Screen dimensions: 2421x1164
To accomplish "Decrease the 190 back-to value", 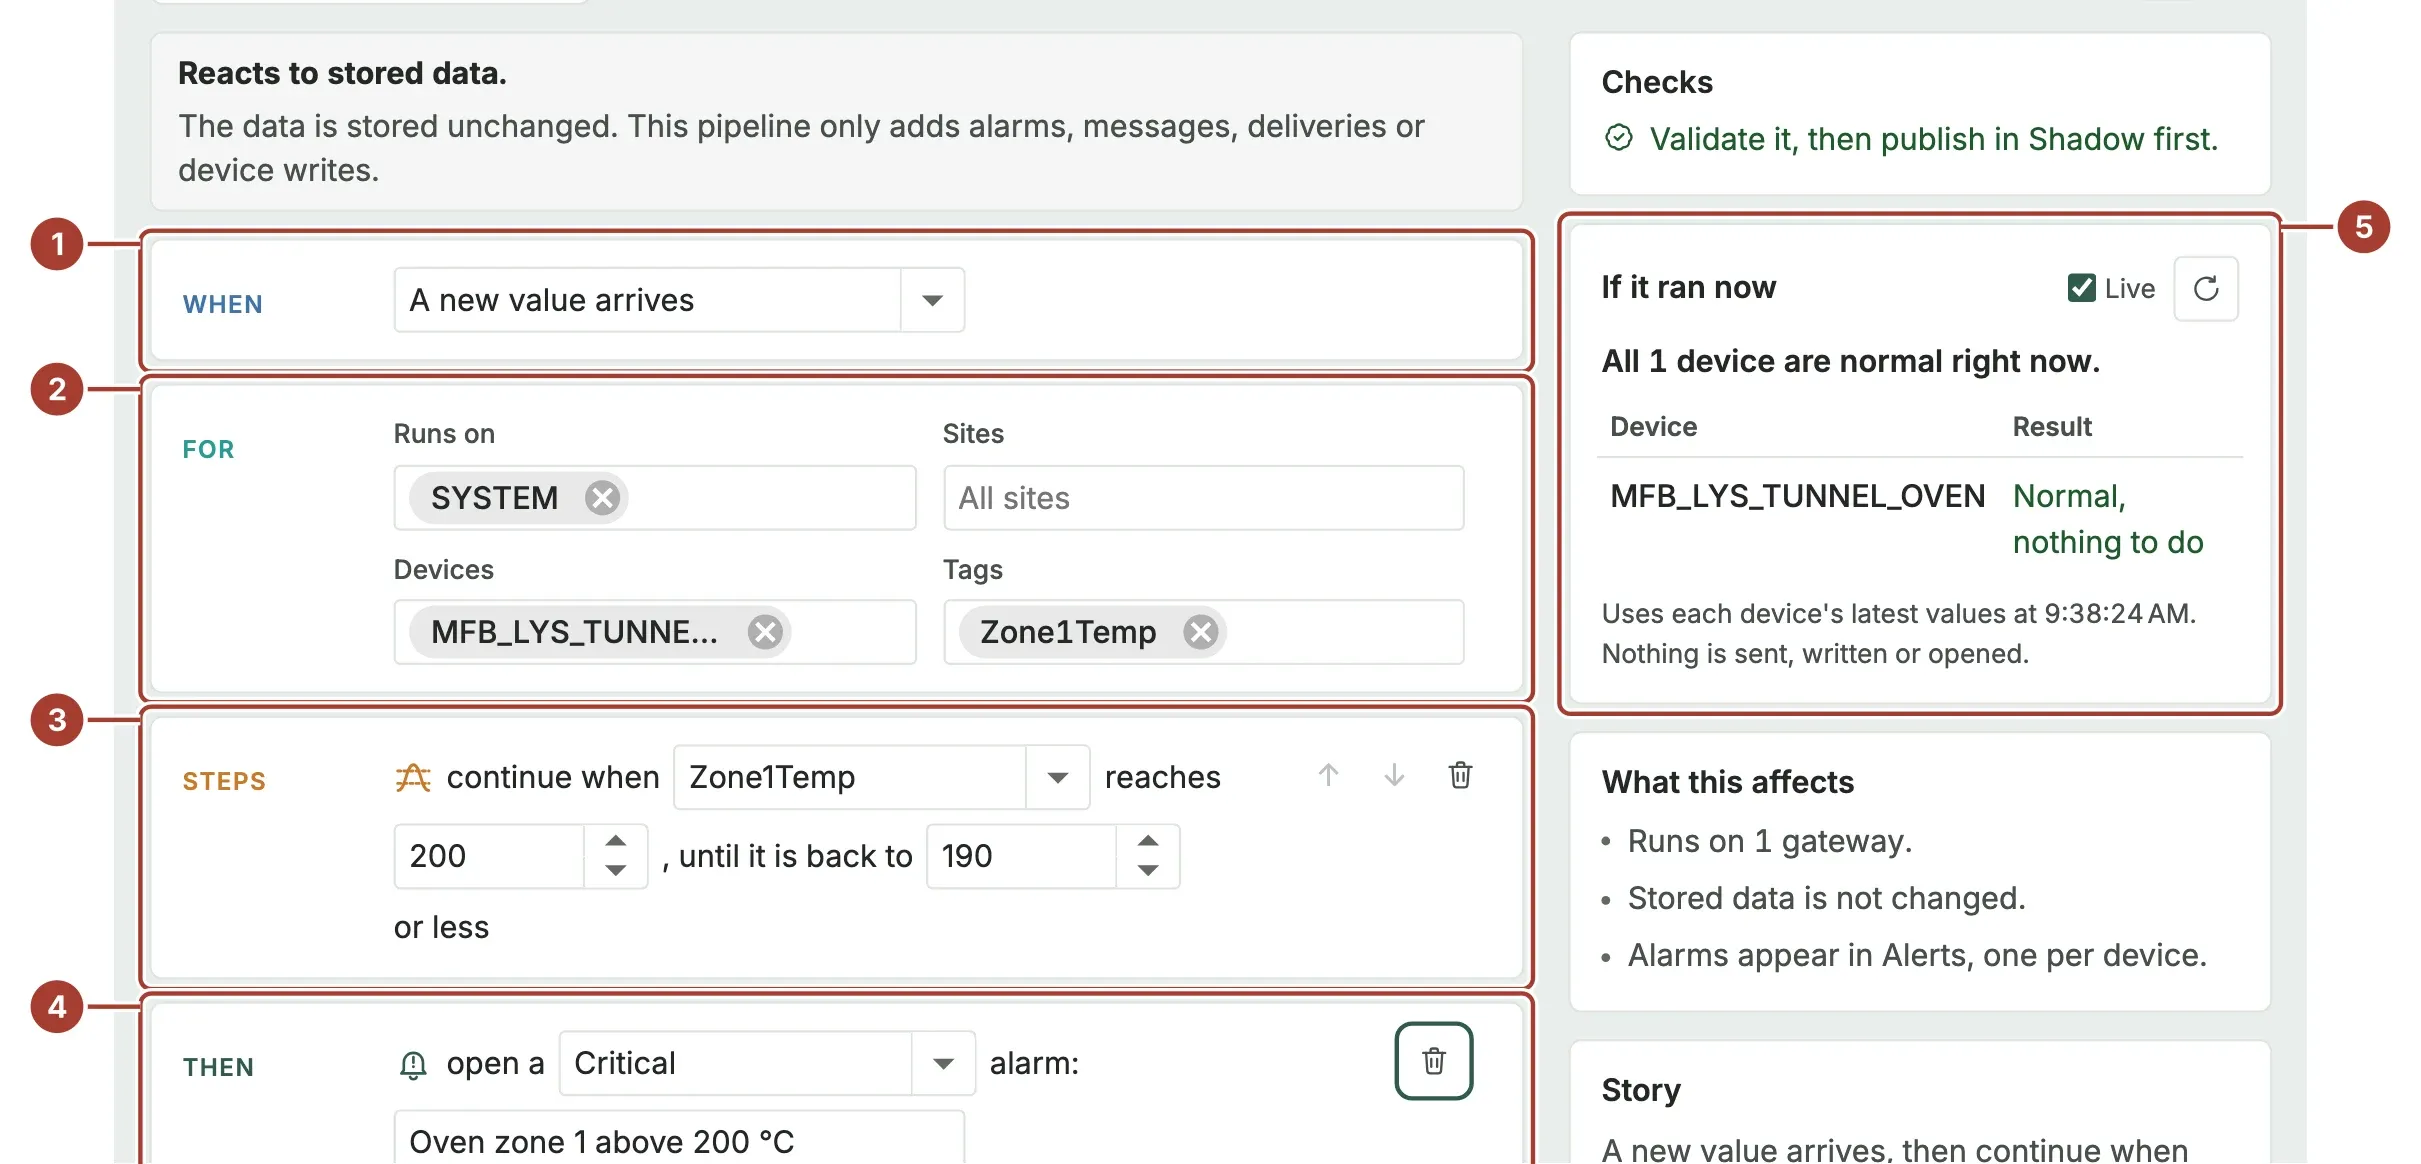I will (x=1148, y=871).
